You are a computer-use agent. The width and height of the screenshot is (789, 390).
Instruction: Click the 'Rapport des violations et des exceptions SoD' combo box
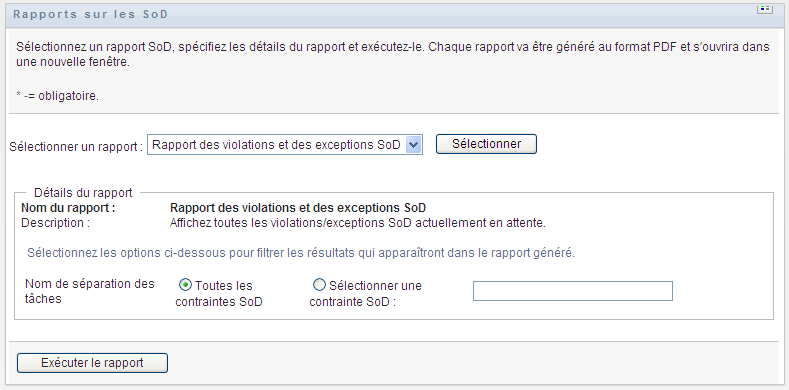tap(285, 145)
